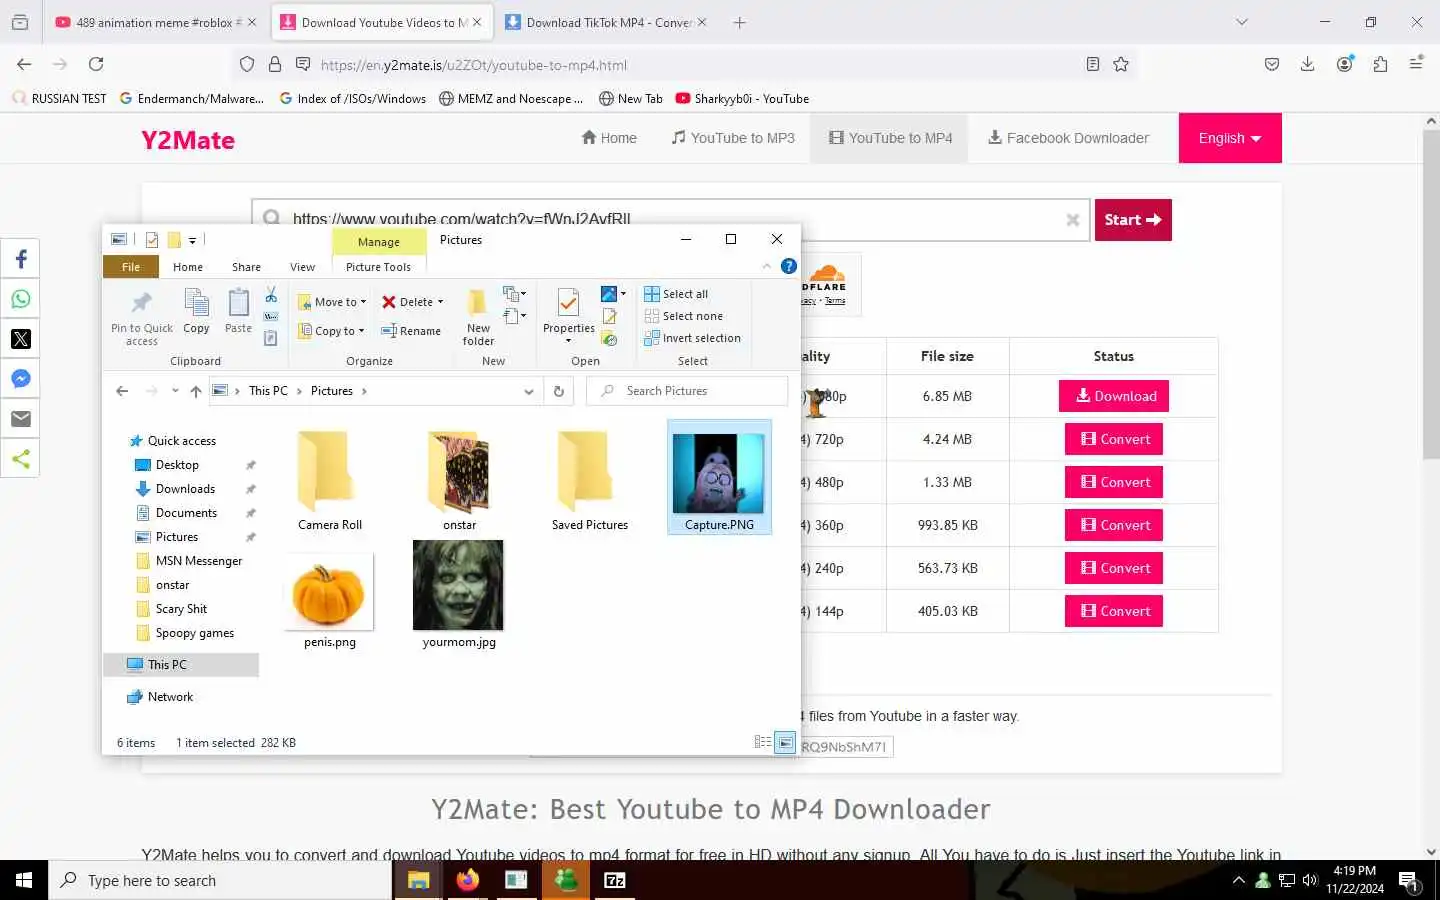Expand address bar history dropdown
Screen dimensions: 1440x900
click(529, 391)
